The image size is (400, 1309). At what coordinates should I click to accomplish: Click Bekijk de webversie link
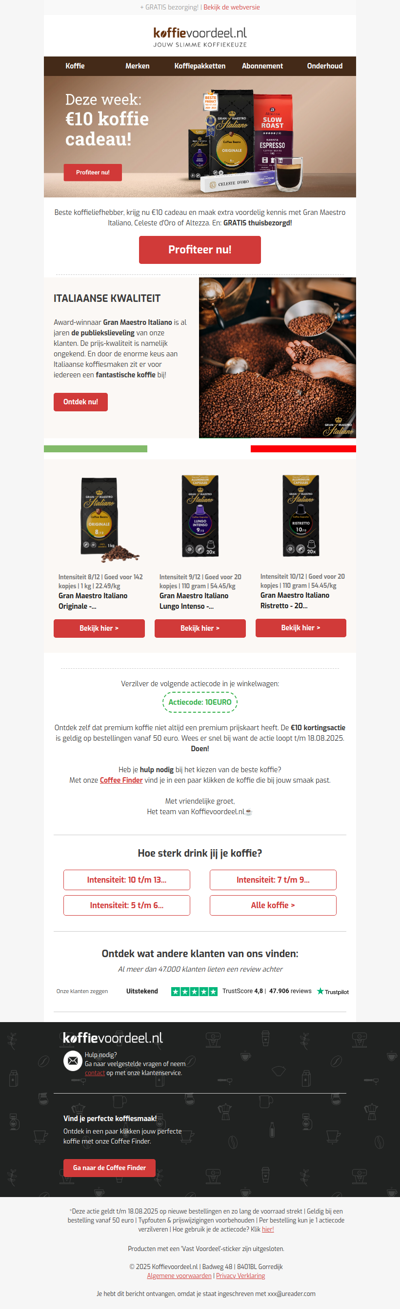tap(232, 6)
